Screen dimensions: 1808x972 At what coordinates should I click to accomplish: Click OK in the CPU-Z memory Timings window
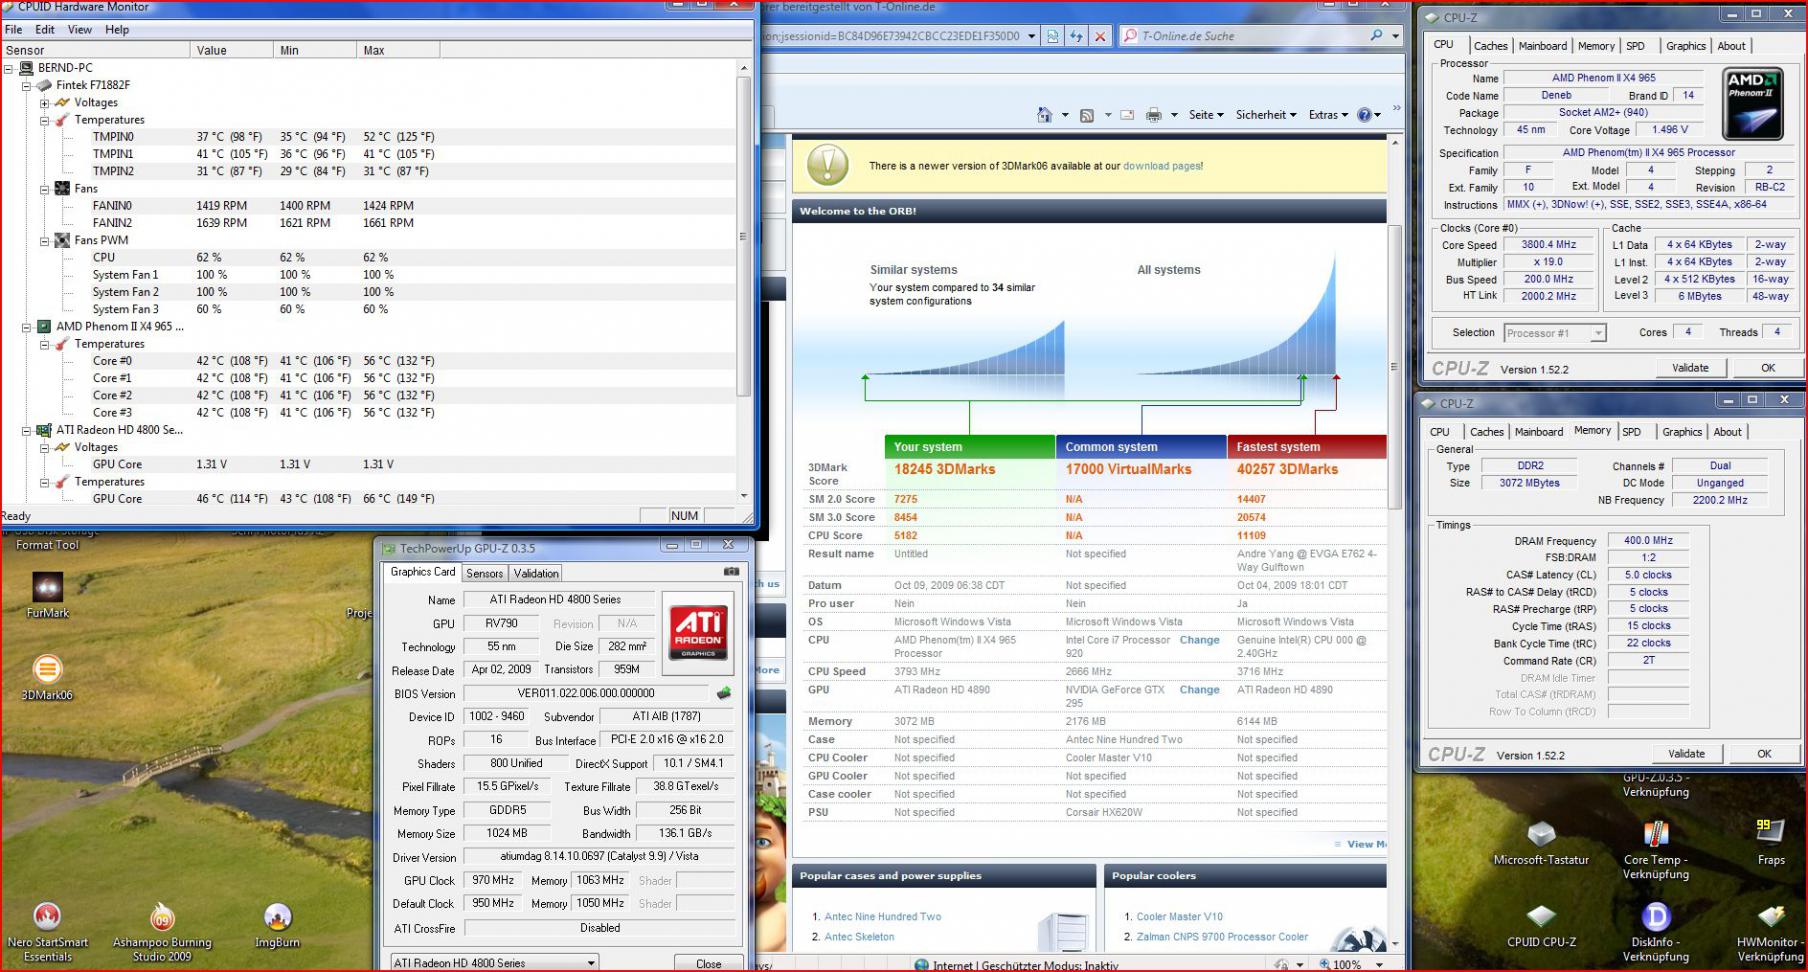[1764, 754]
